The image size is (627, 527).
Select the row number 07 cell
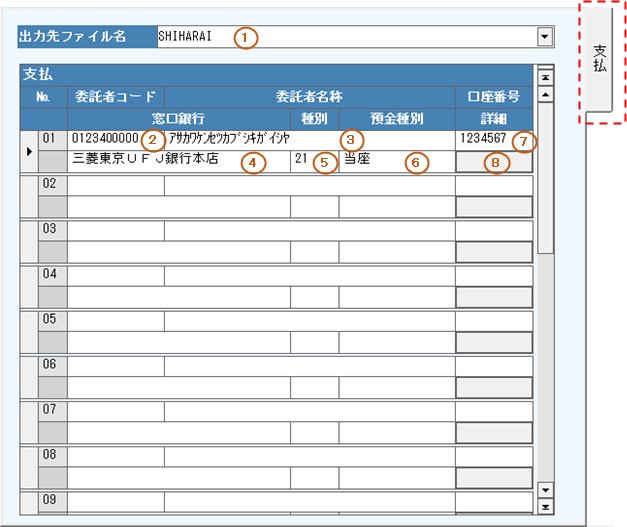pos(52,411)
